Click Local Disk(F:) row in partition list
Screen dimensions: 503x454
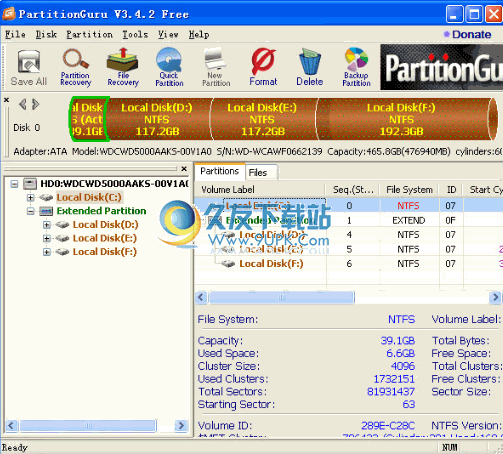pyautogui.click(x=349, y=264)
